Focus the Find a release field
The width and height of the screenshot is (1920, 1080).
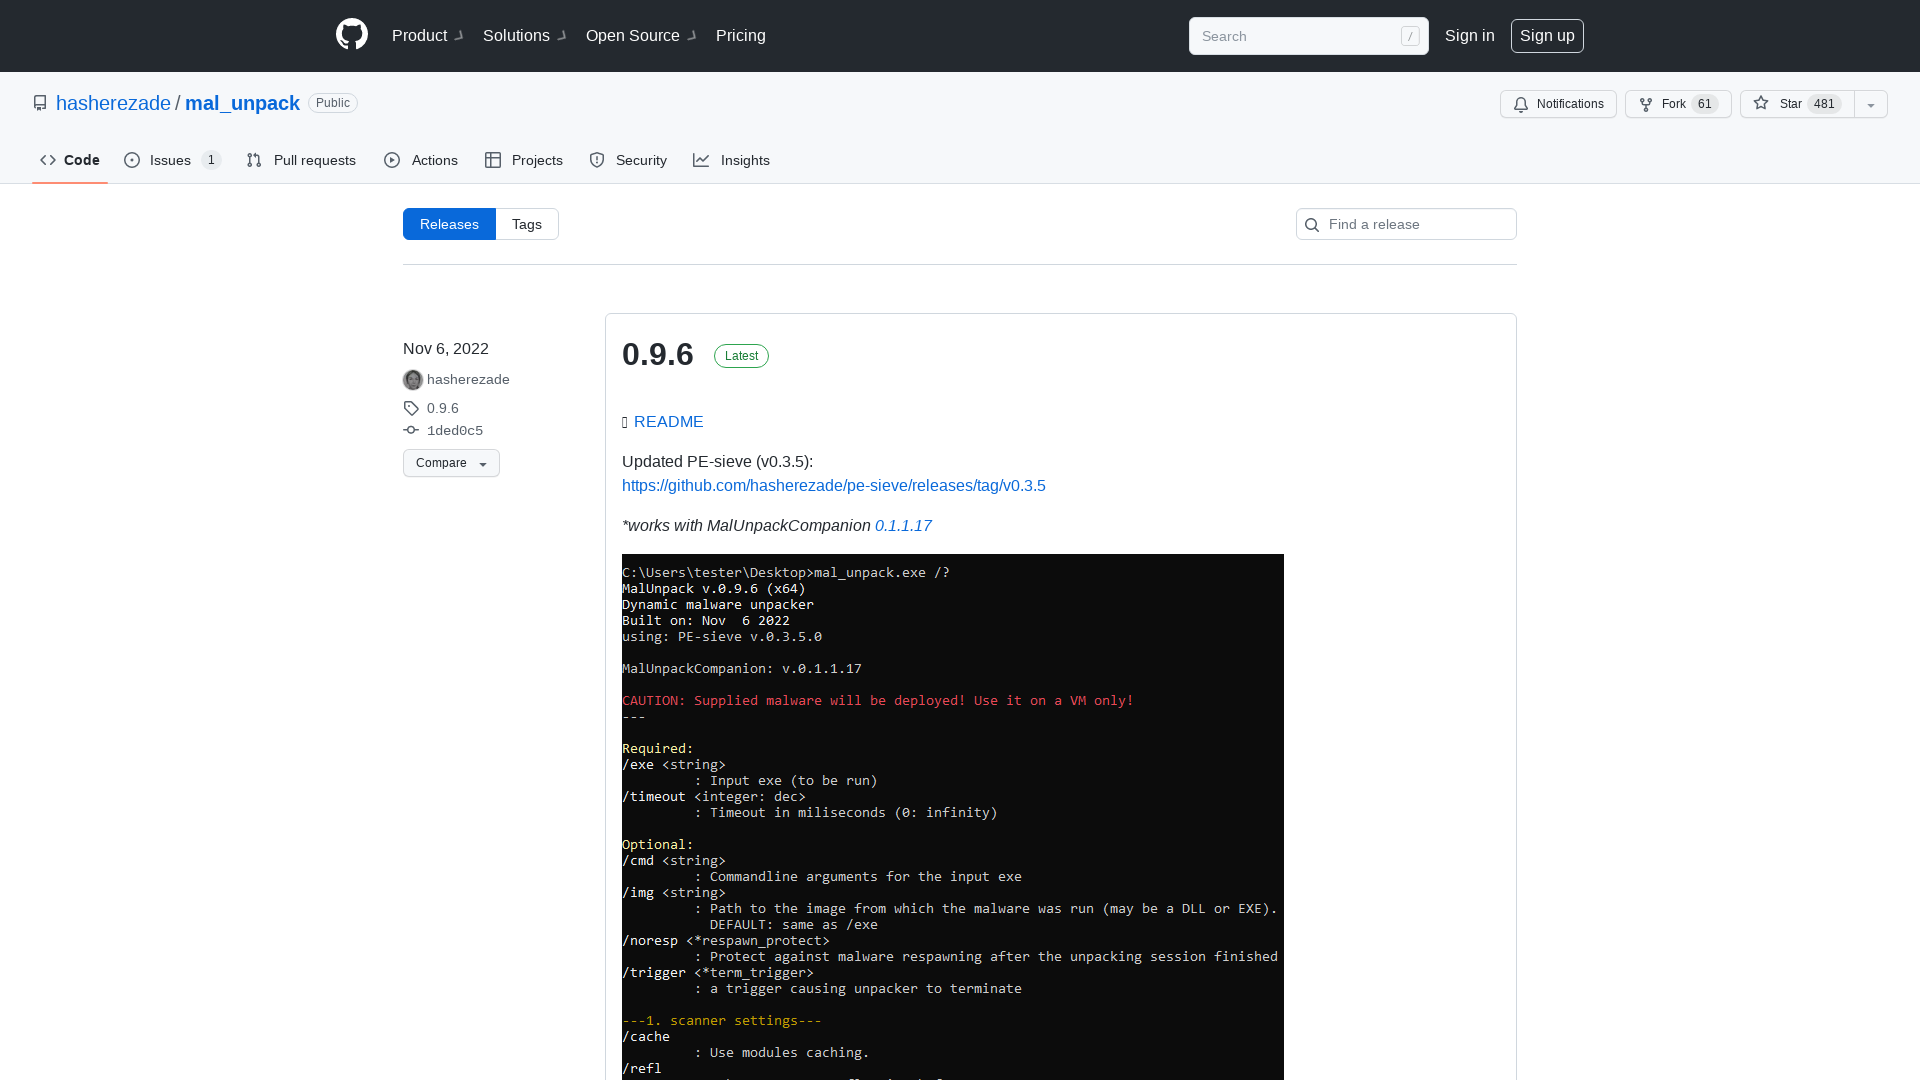click(1406, 224)
